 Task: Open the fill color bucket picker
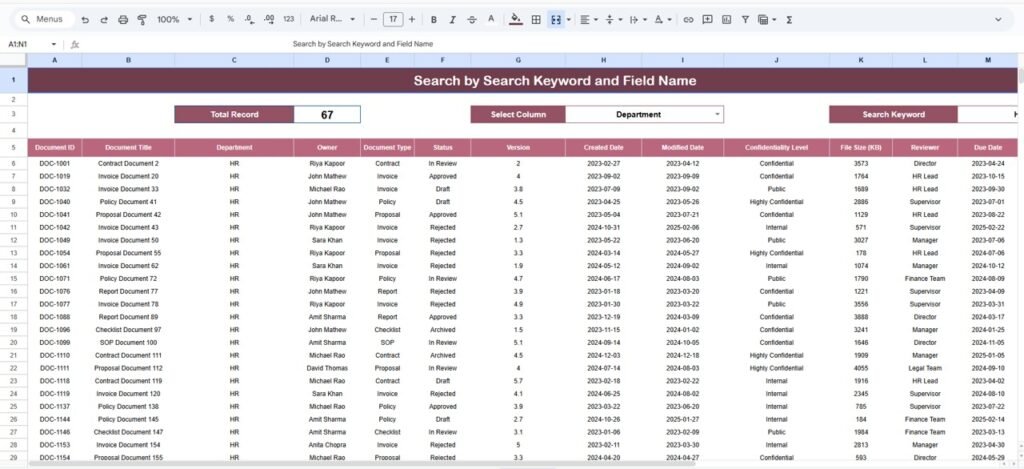click(516, 20)
